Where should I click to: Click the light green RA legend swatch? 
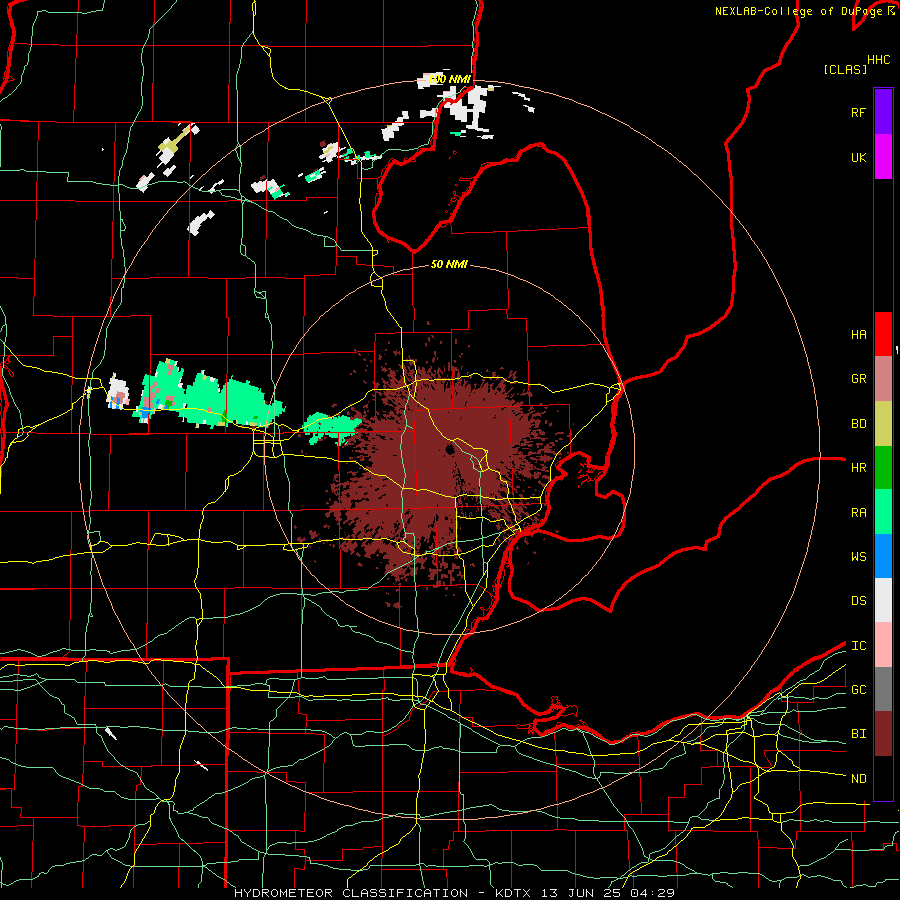tap(883, 512)
